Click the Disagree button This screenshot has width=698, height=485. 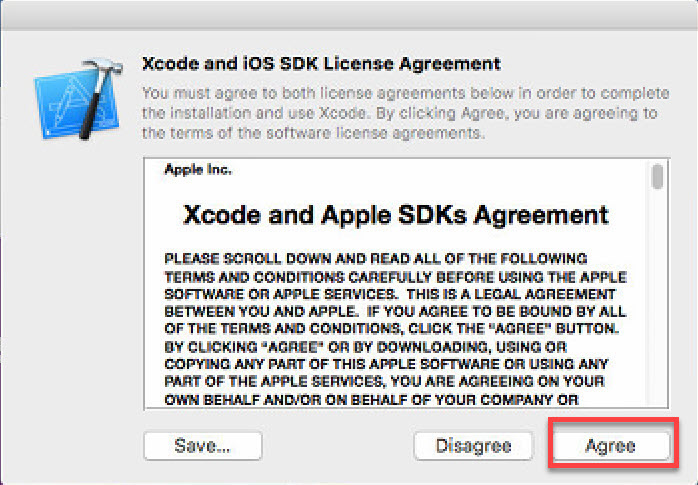coord(473,445)
